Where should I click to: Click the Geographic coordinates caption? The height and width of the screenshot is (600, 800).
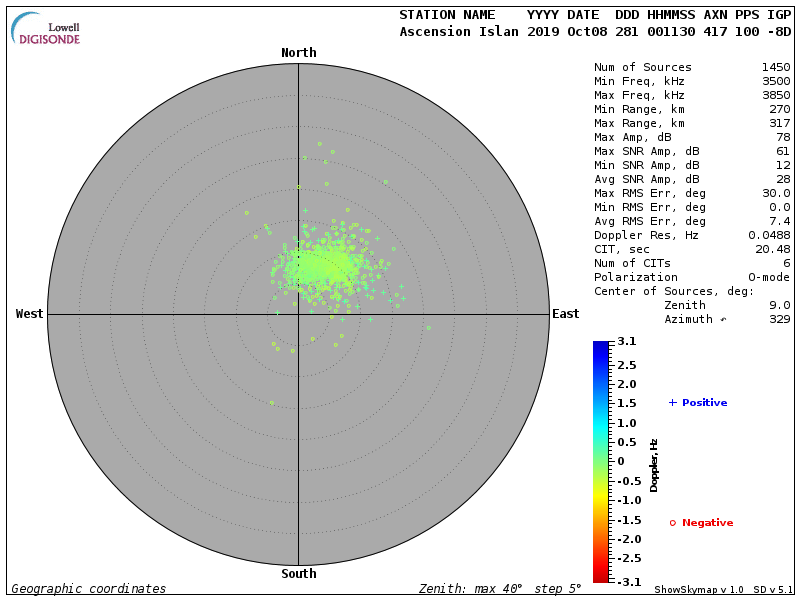coord(89,589)
